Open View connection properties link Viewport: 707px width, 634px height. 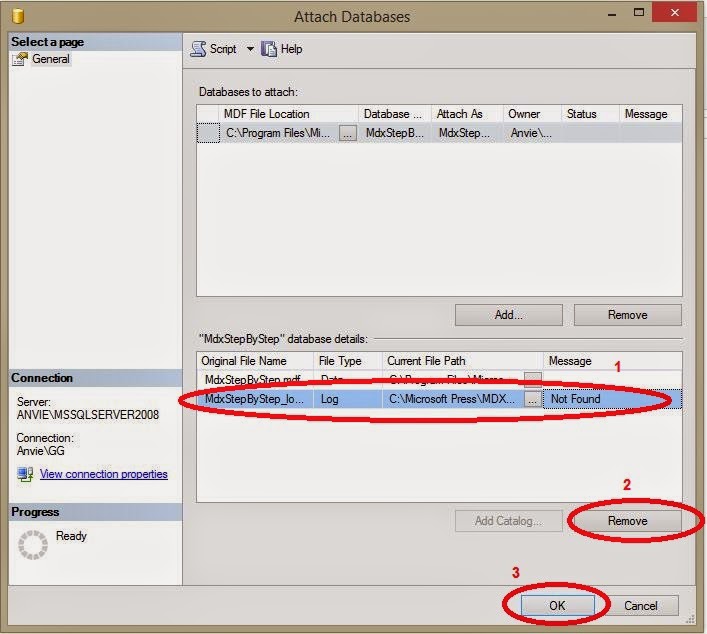tap(104, 474)
